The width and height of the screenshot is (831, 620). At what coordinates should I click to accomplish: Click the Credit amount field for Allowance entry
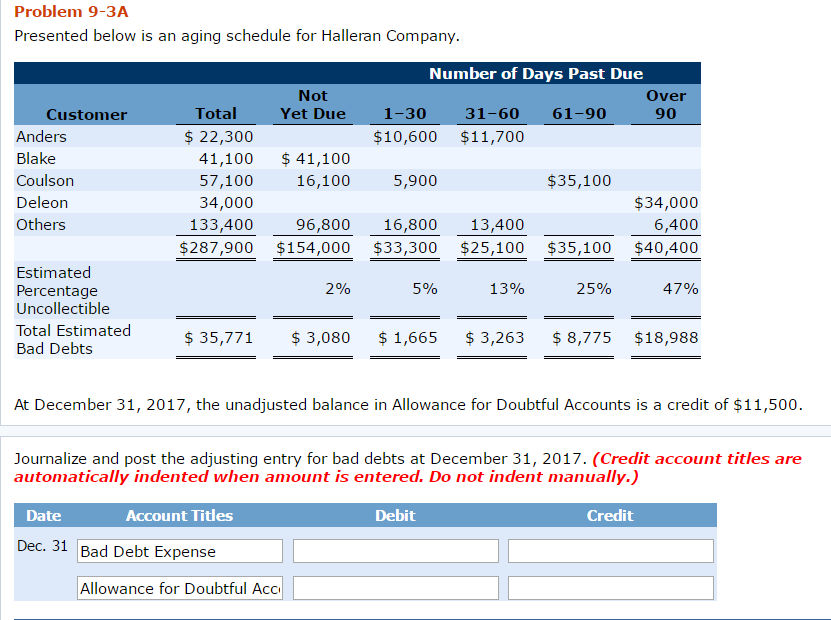(x=610, y=588)
